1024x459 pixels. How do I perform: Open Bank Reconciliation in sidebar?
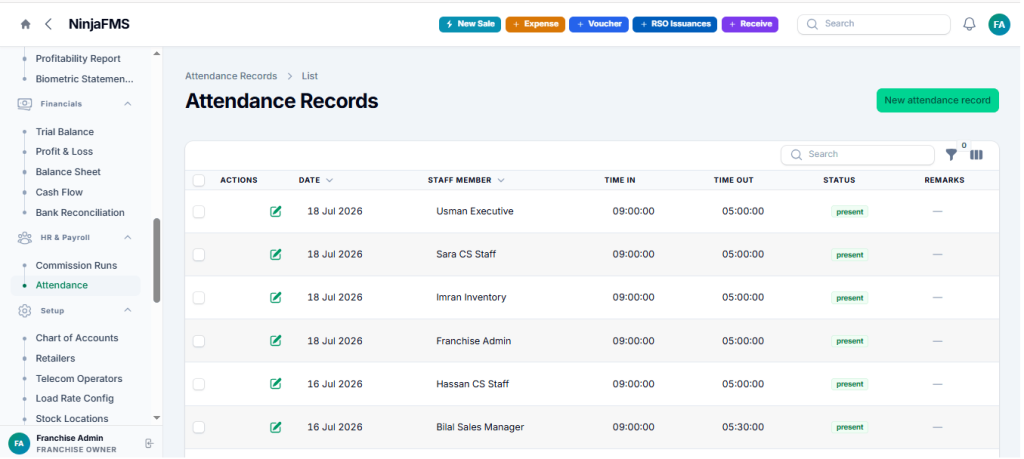[80, 213]
